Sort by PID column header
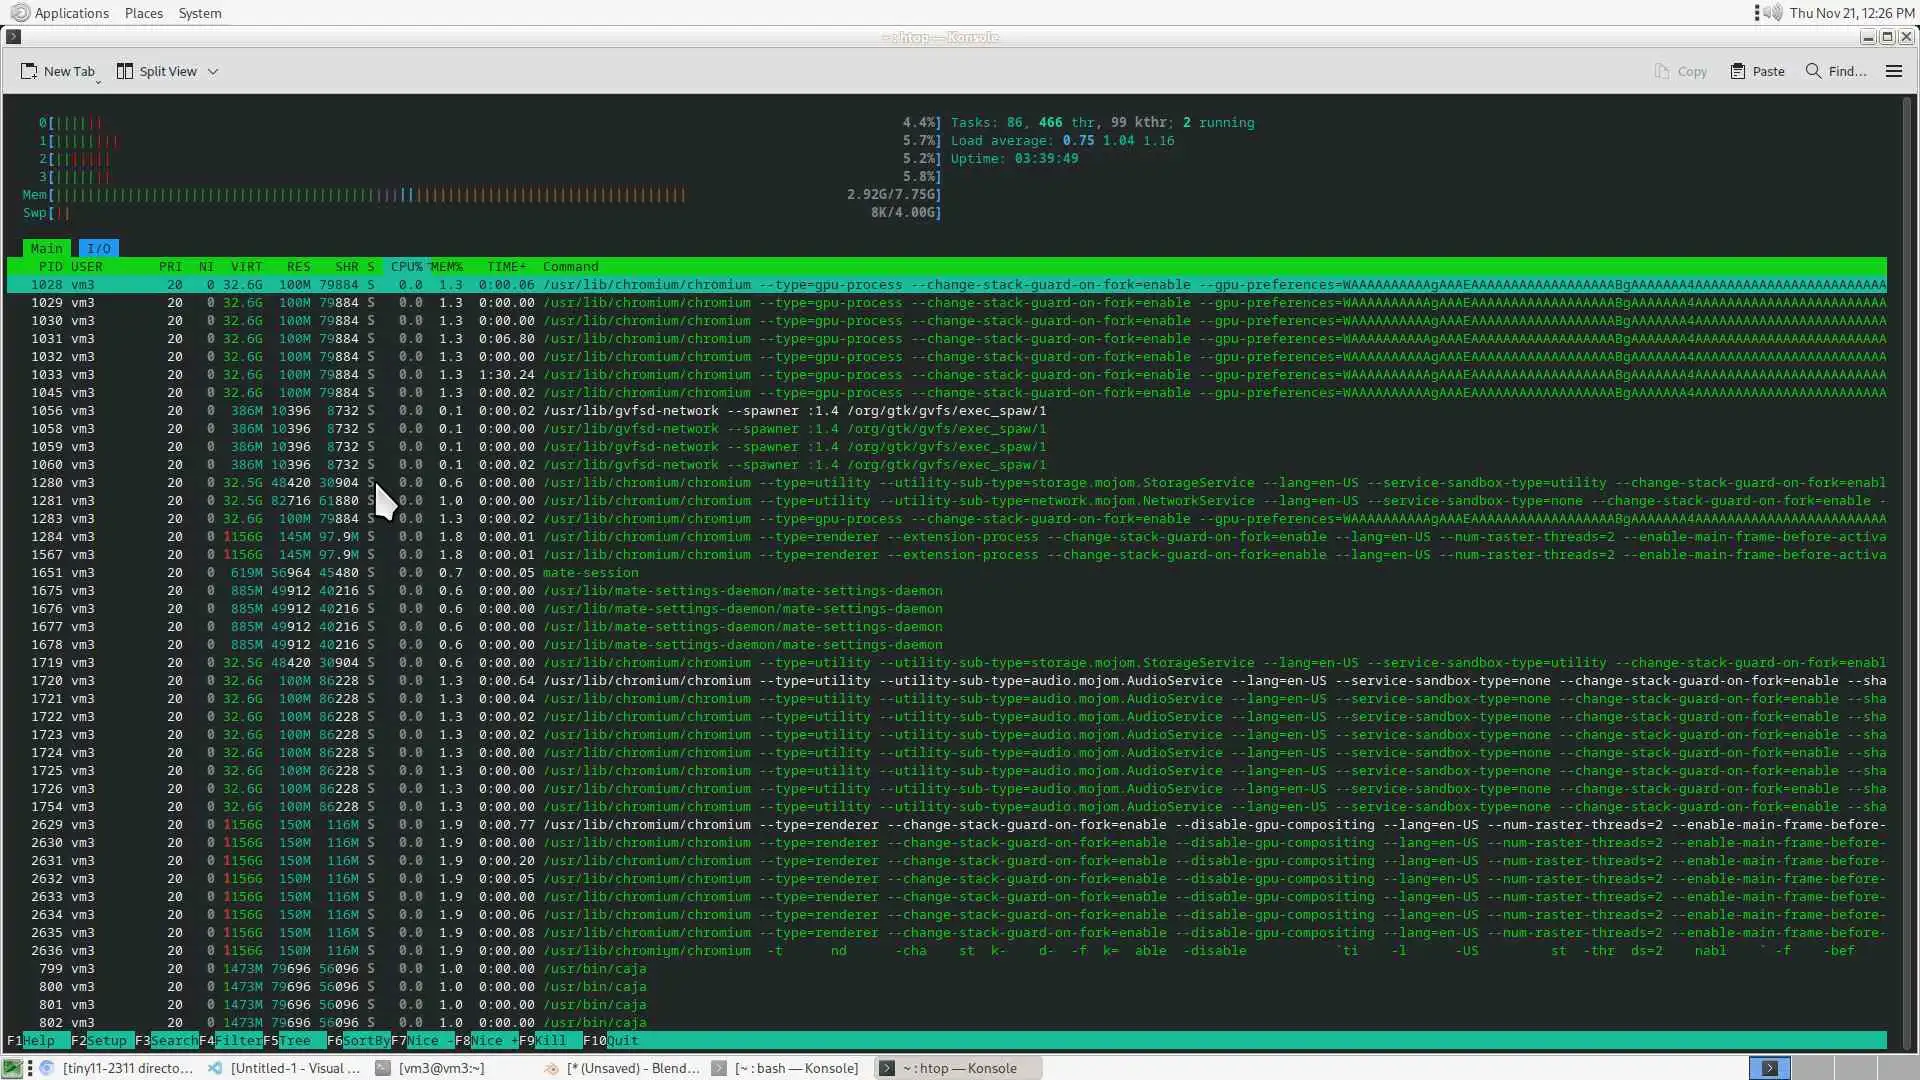Image resolution: width=1920 pixels, height=1080 pixels. [x=50, y=267]
